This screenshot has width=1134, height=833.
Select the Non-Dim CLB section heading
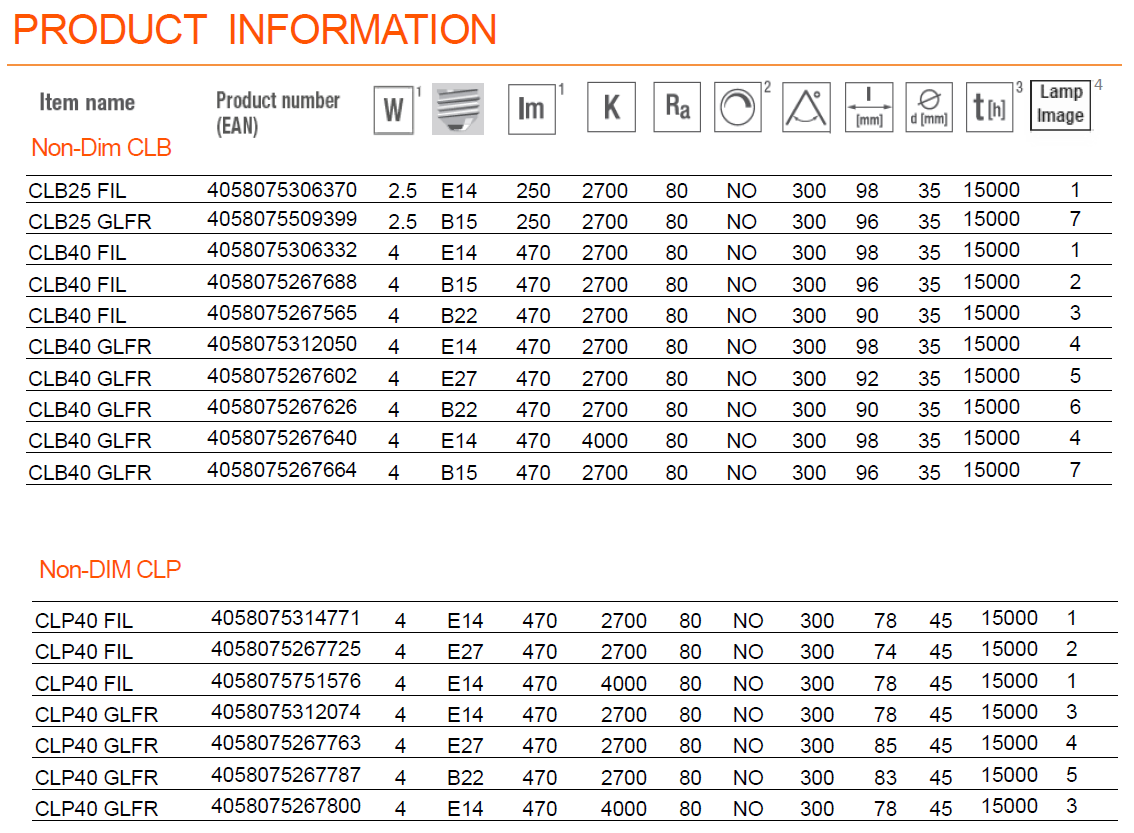(102, 148)
